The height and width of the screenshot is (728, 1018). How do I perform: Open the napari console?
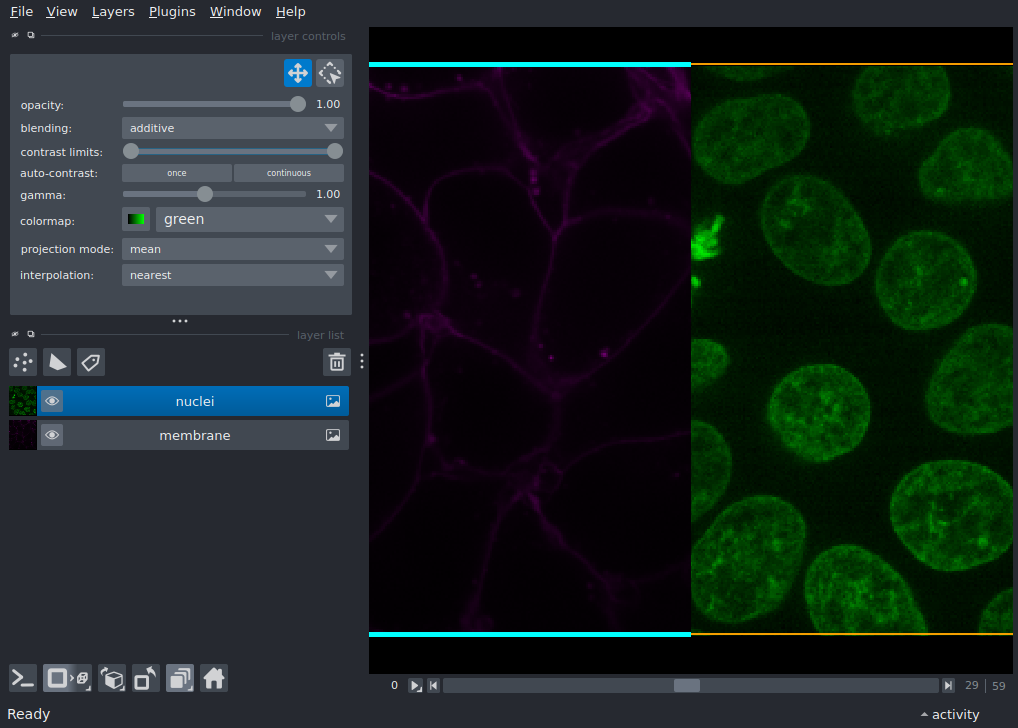[23, 679]
